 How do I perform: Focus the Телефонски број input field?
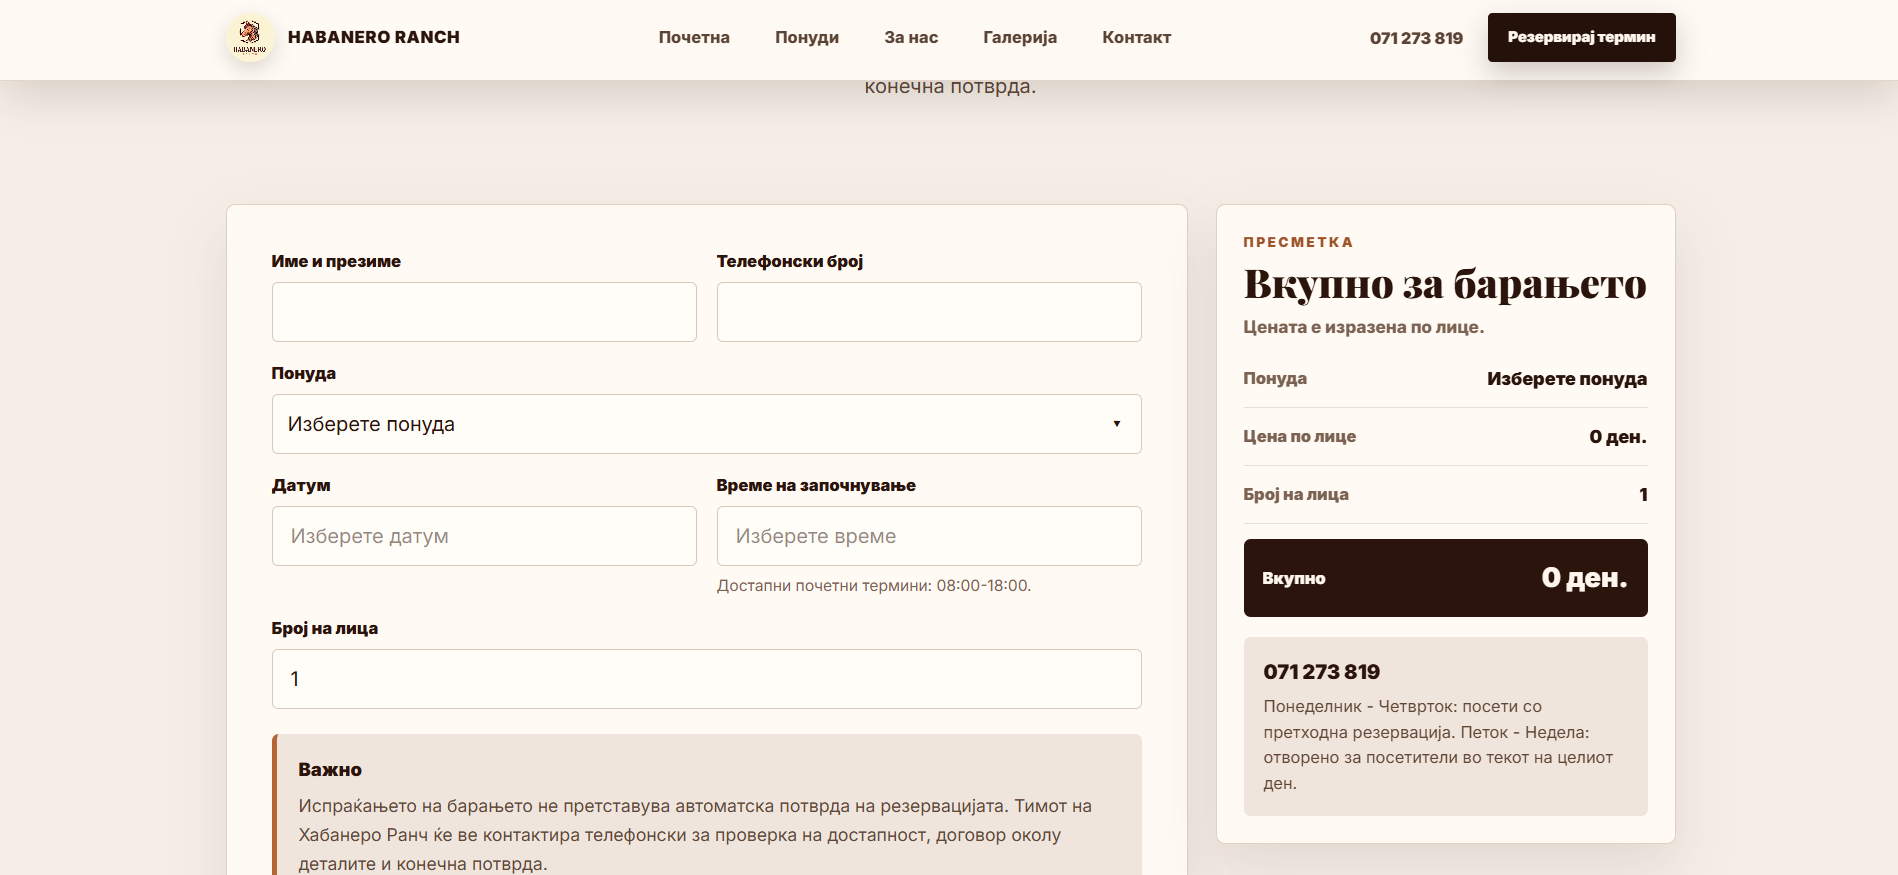tap(929, 312)
